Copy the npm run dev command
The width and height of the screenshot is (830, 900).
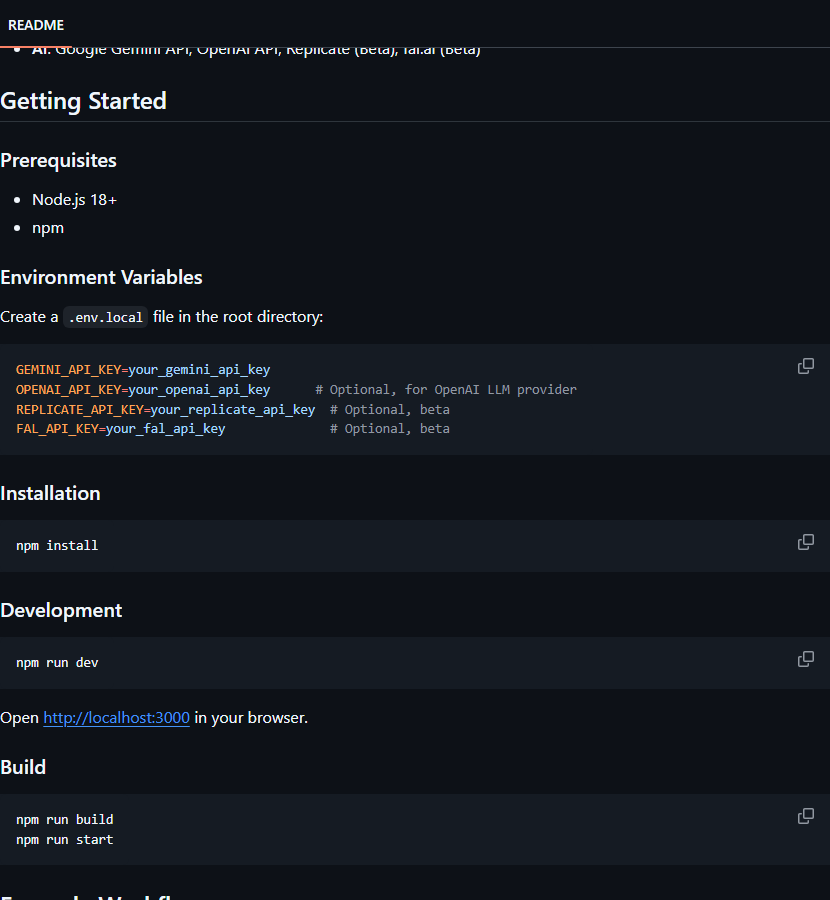click(805, 659)
